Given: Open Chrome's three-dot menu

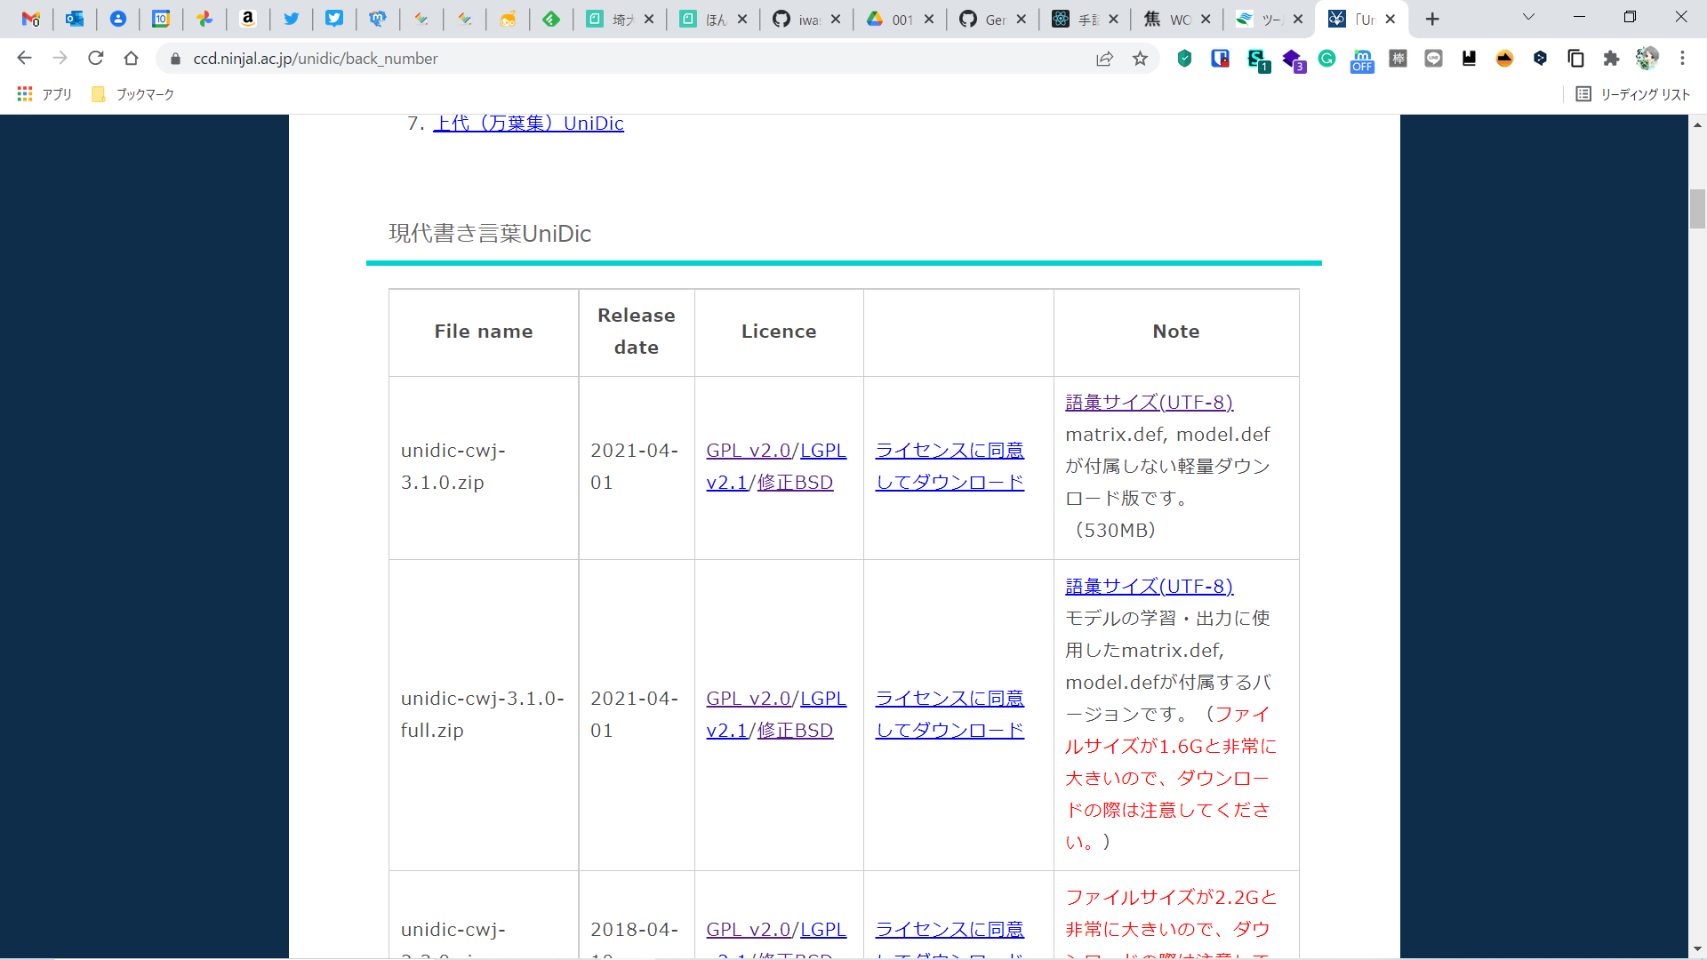Looking at the screenshot, I should pos(1683,59).
